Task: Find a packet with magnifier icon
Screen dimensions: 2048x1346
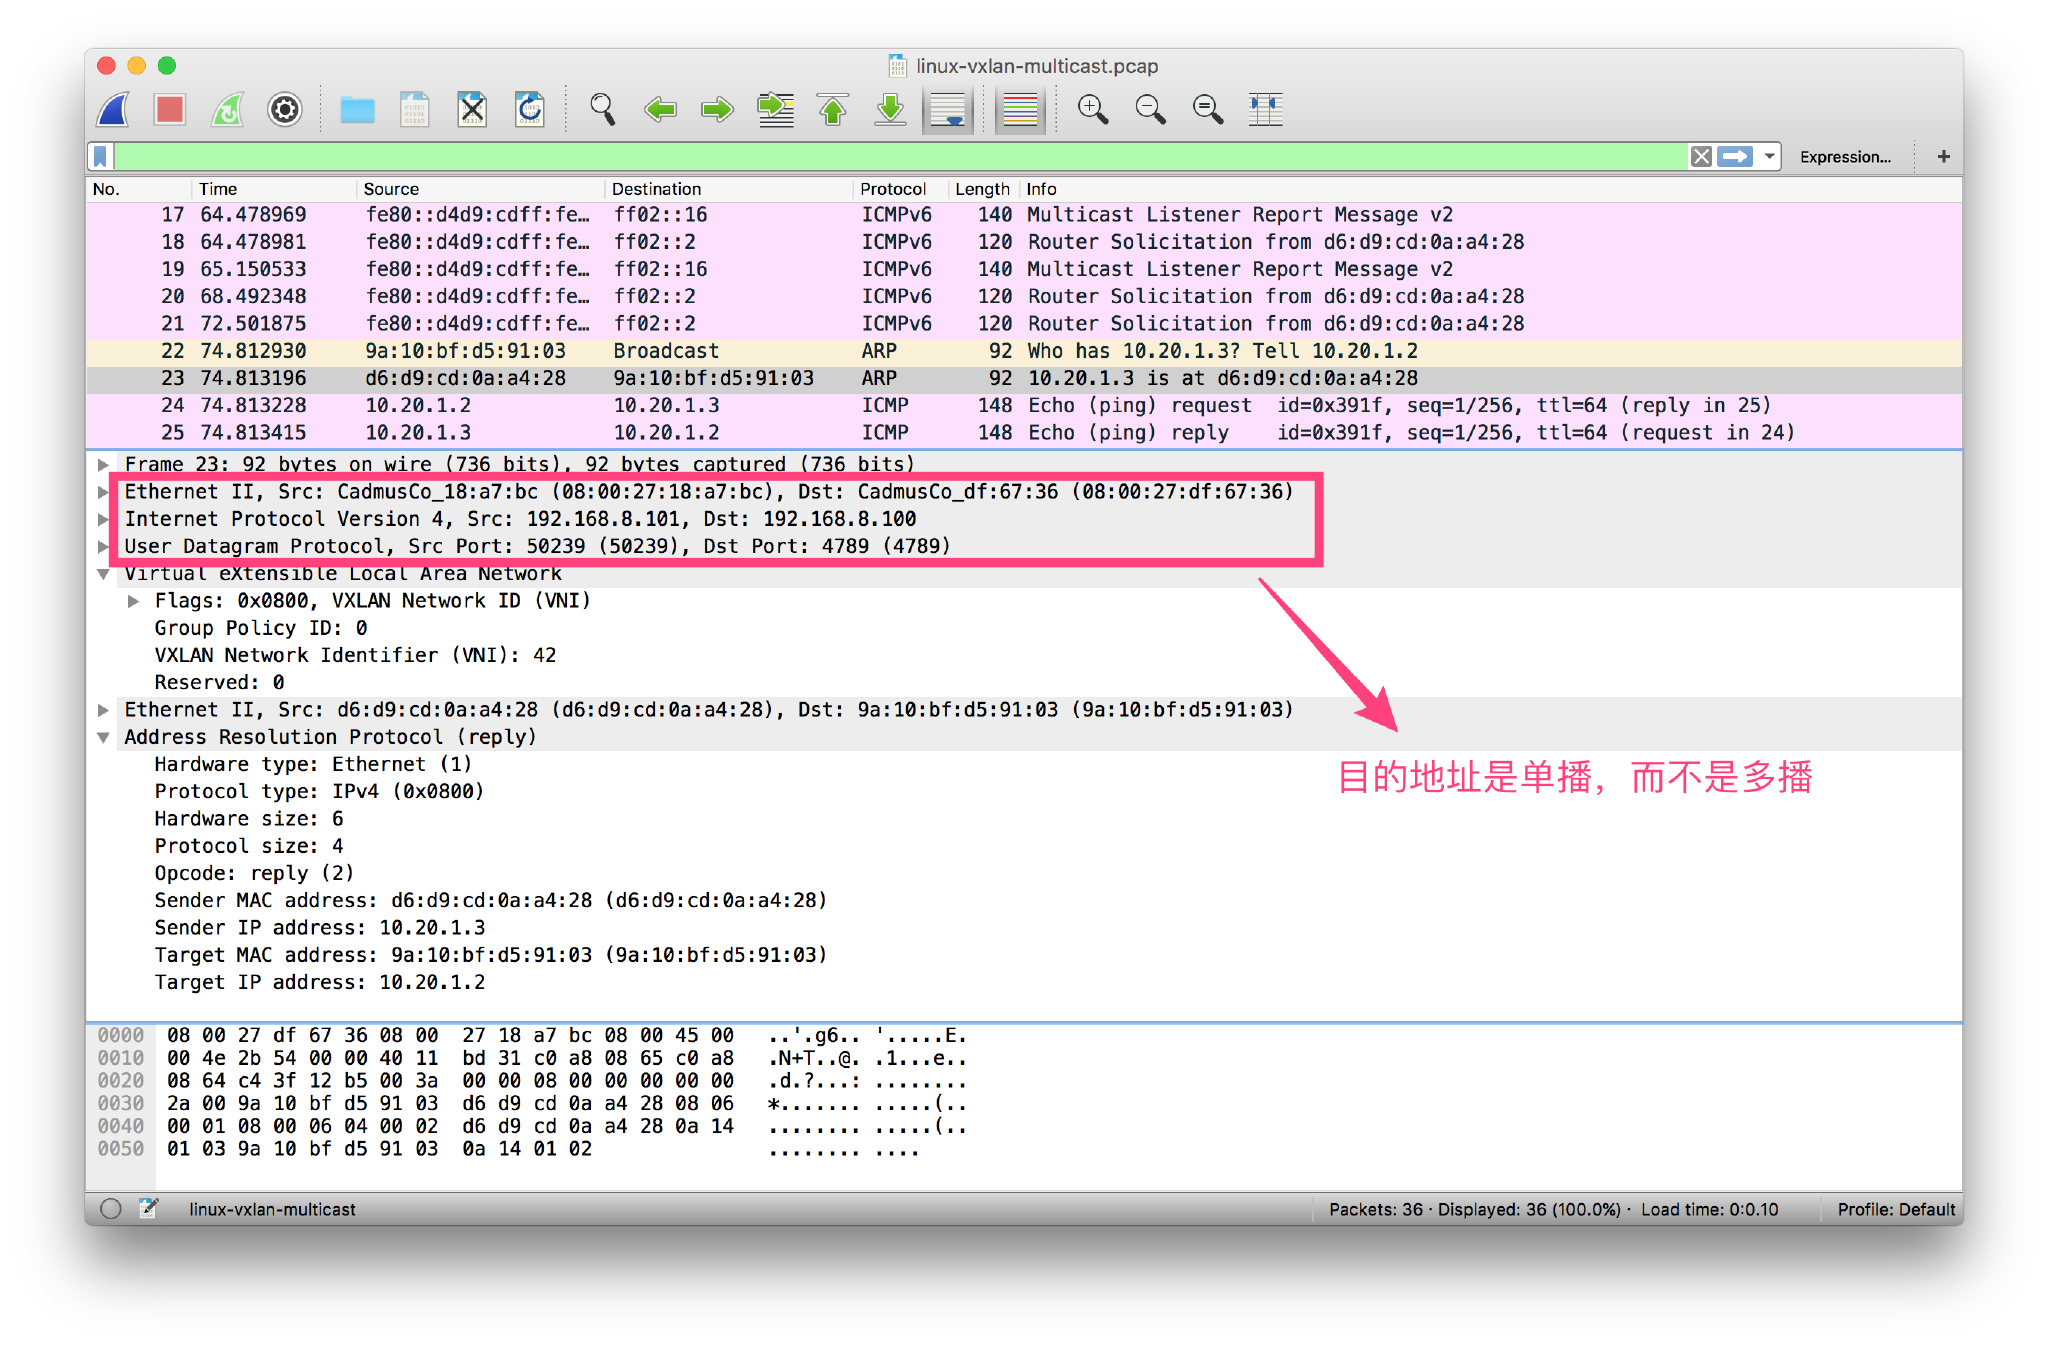Action: pos(602,109)
